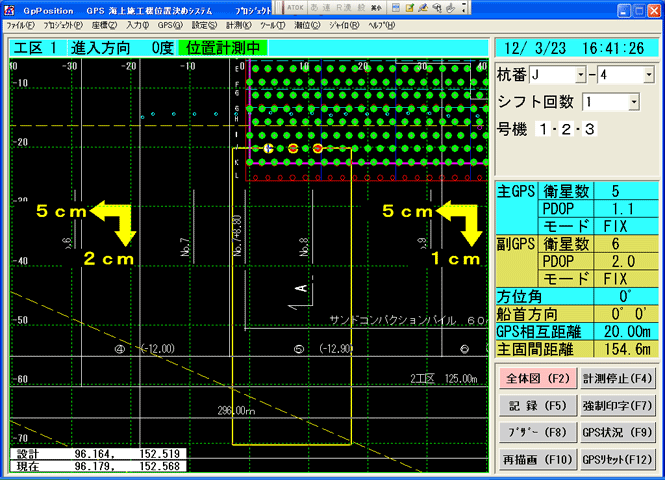Select 号機 unit 2

tap(565, 129)
